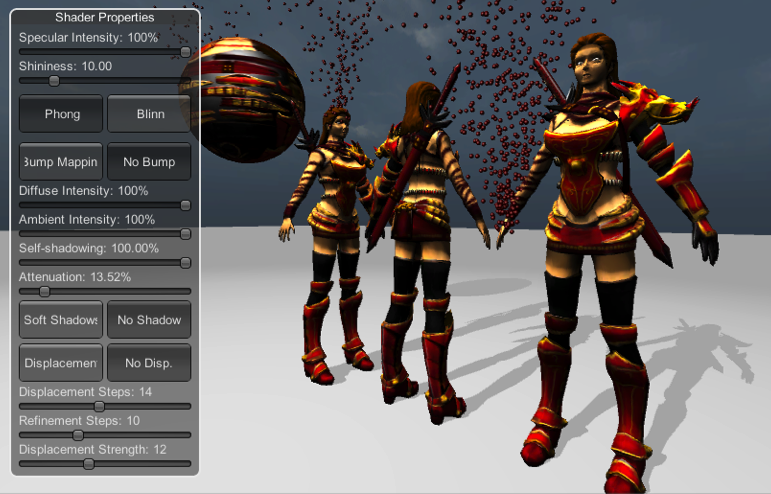Switch to Blinn shading mode
The height and width of the screenshot is (494, 771).
click(149, 114)
